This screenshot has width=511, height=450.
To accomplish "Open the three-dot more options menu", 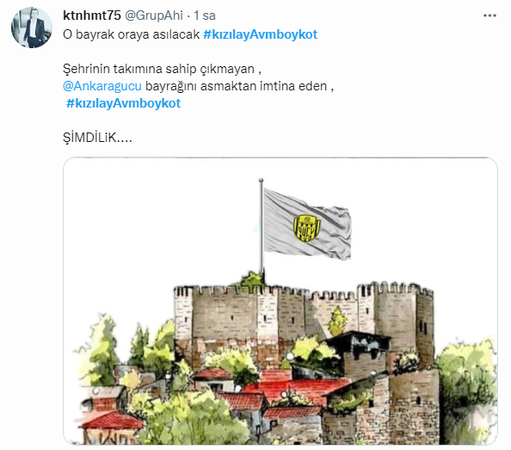I will click(x=490, y=16).
